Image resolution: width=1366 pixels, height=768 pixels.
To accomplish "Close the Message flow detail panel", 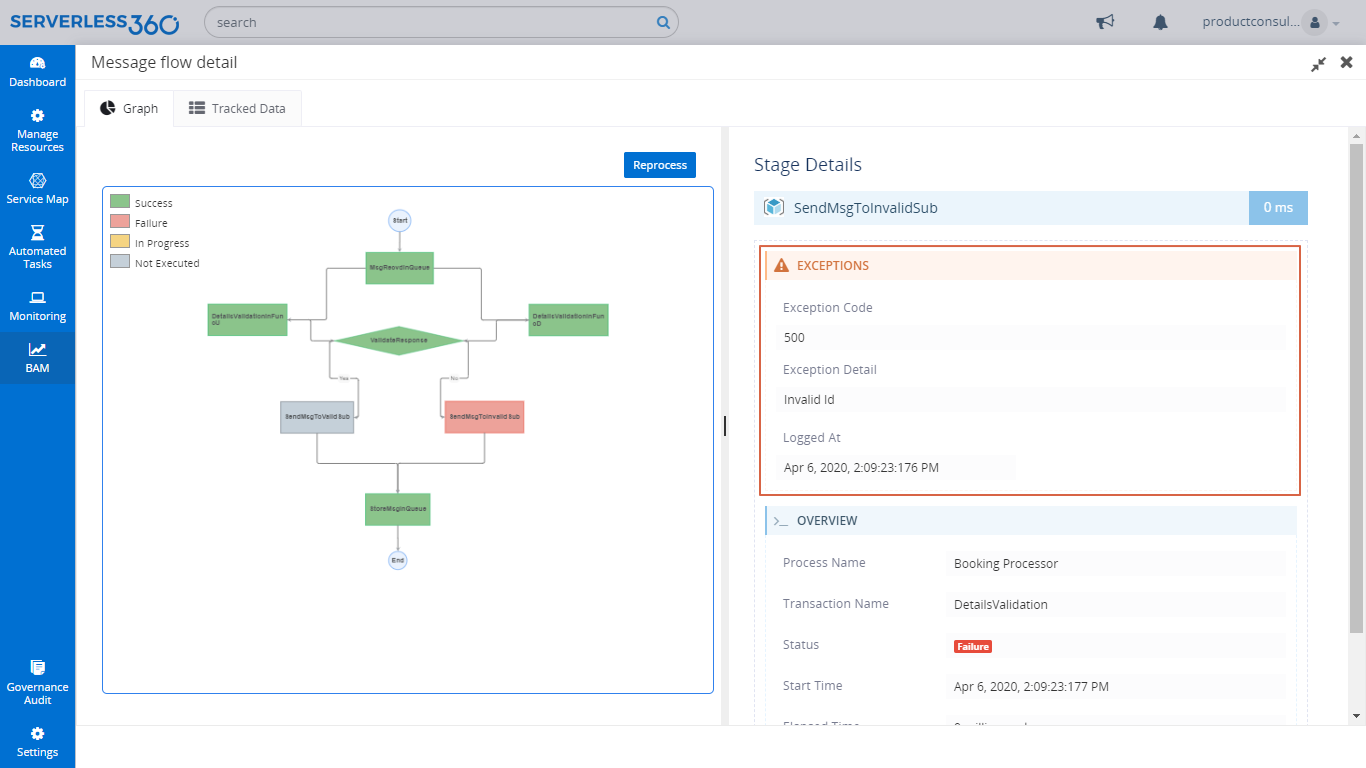I will 1347,62.
